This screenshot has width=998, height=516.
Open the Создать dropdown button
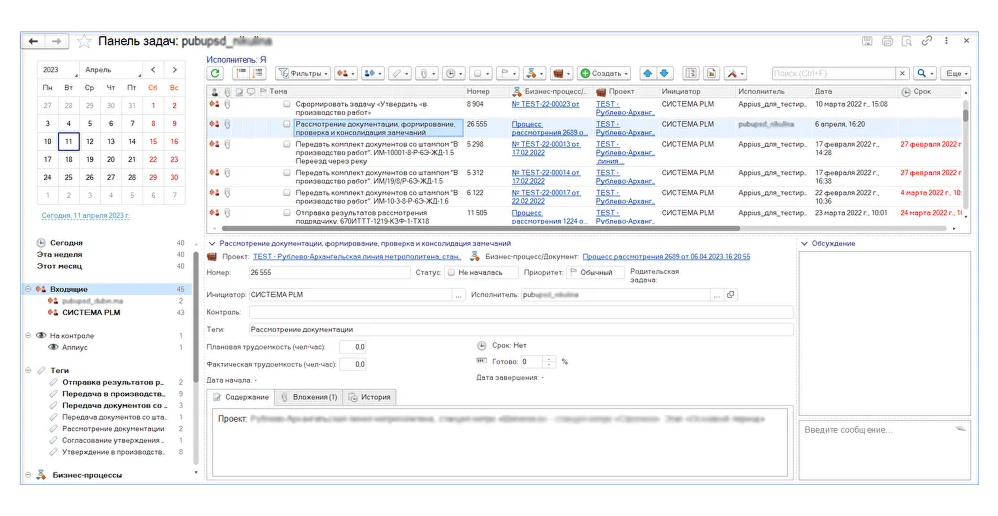604,74
